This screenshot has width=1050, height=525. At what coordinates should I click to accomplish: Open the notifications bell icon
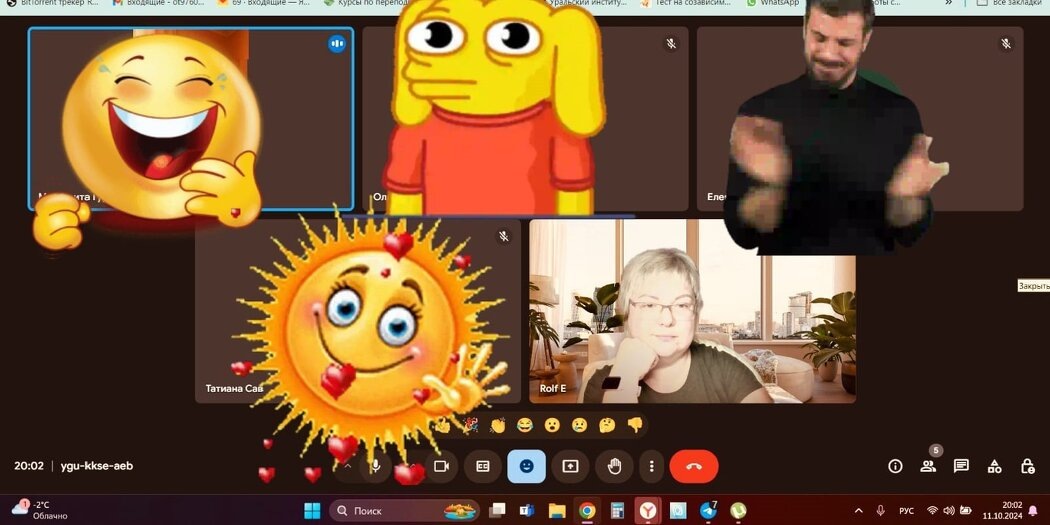click(x=1033, y=511)
